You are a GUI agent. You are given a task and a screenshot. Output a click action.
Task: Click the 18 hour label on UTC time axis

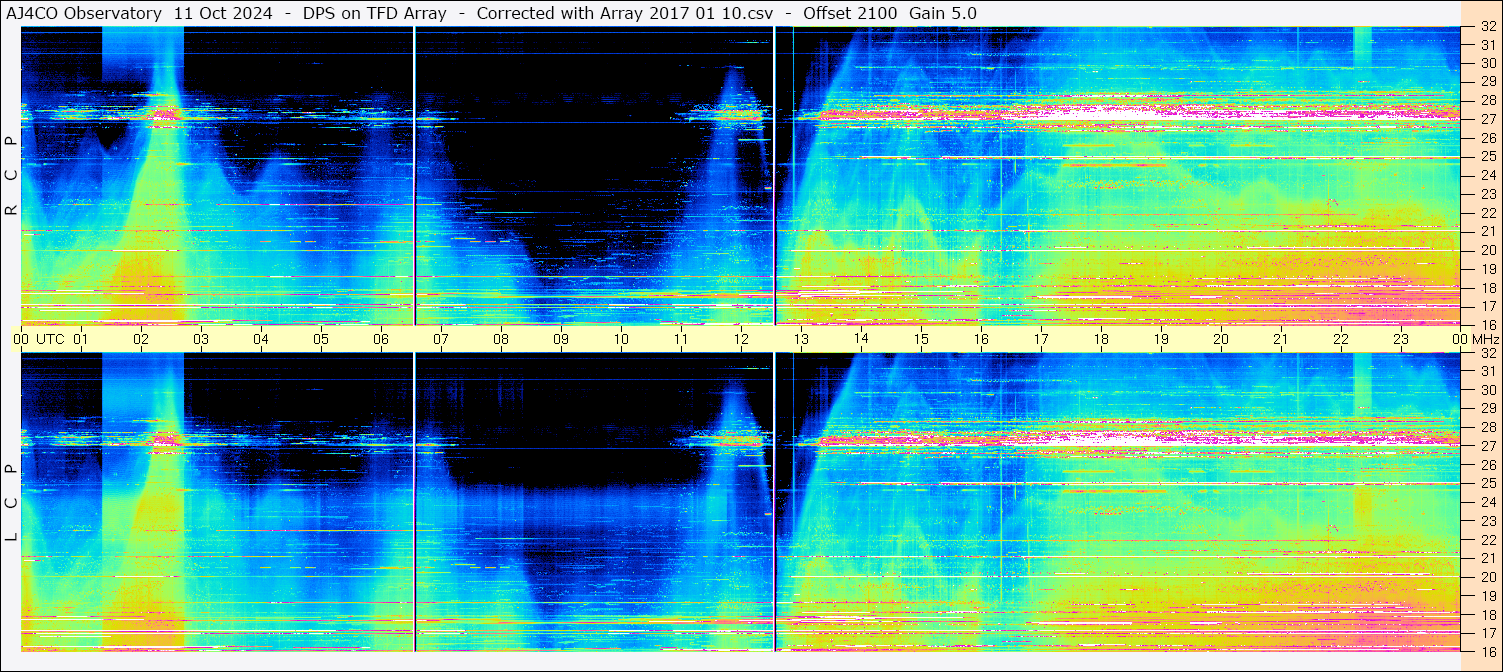point(1101,339)
